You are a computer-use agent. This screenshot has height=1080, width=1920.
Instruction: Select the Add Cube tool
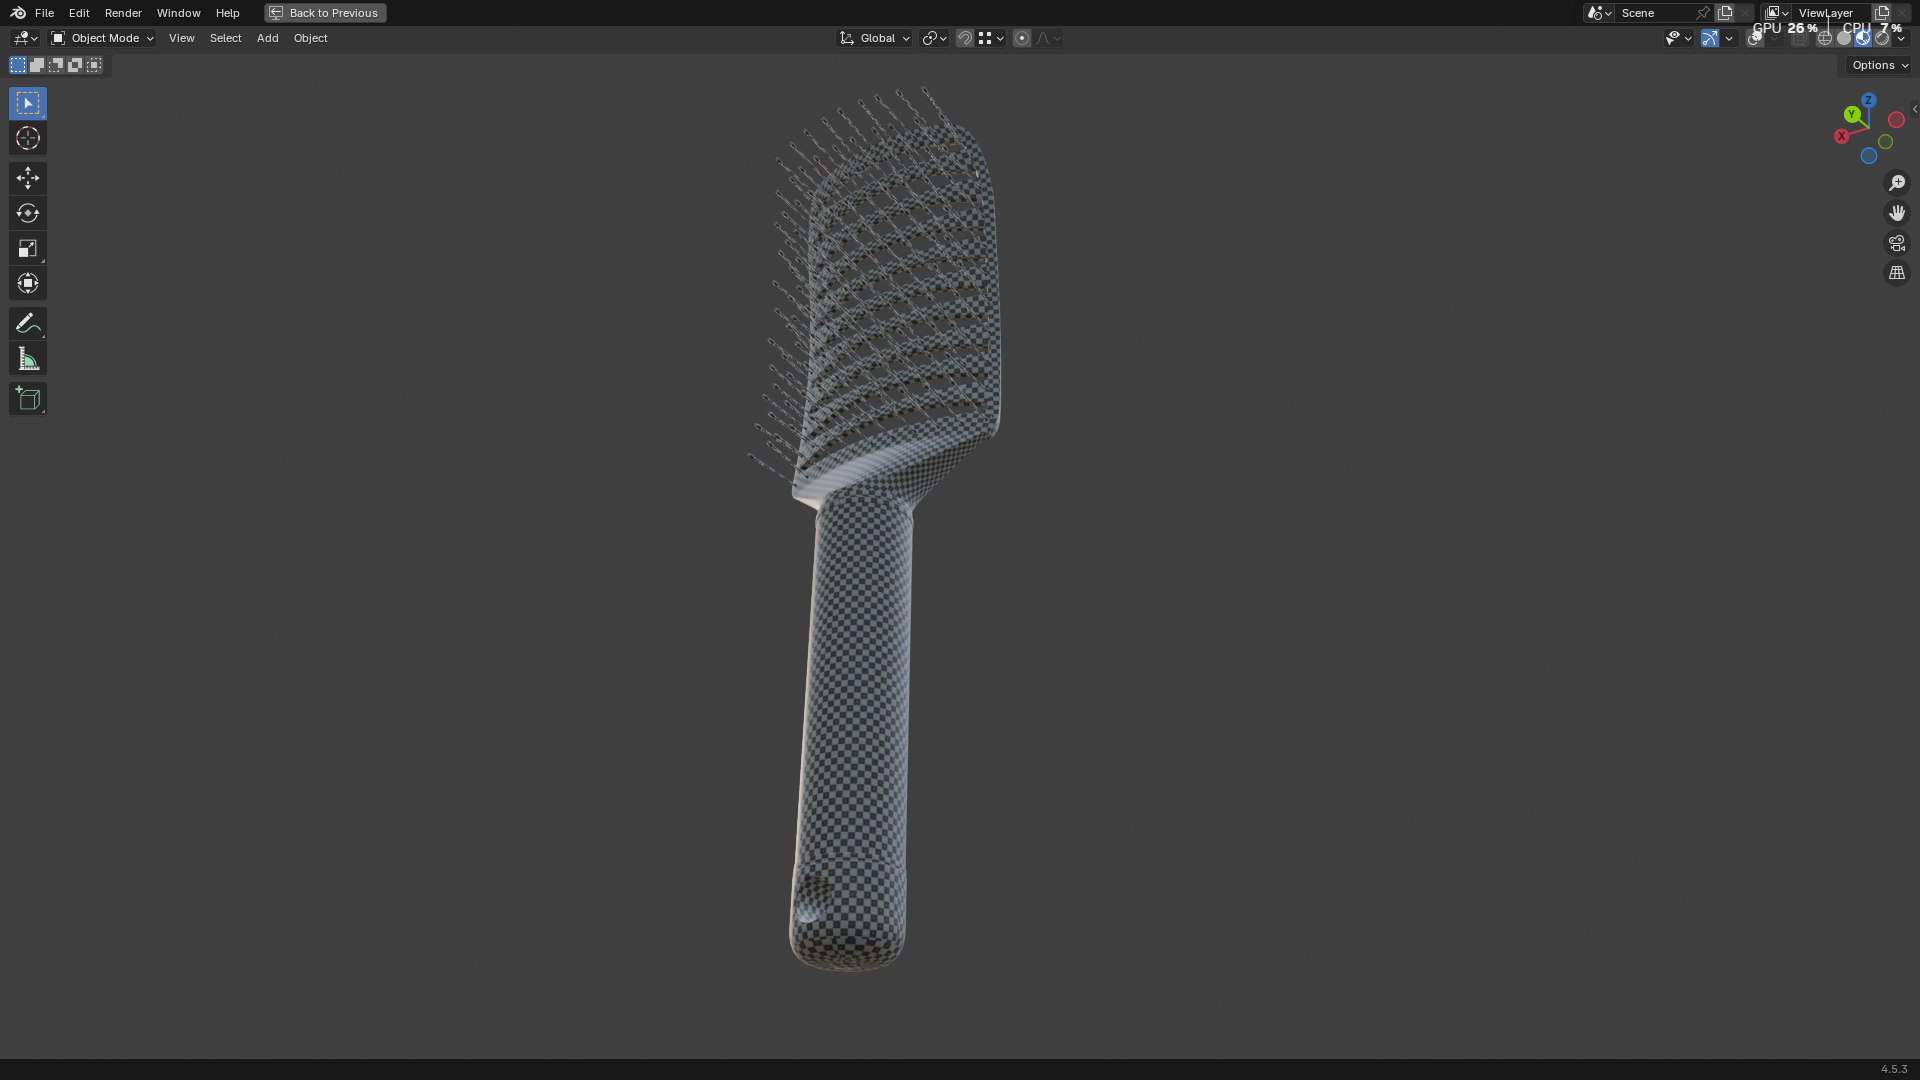[27, 399]
